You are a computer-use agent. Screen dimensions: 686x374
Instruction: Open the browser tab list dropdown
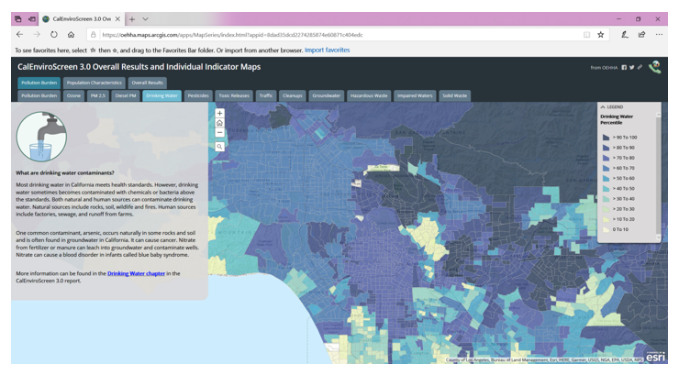tap(145, 19)
